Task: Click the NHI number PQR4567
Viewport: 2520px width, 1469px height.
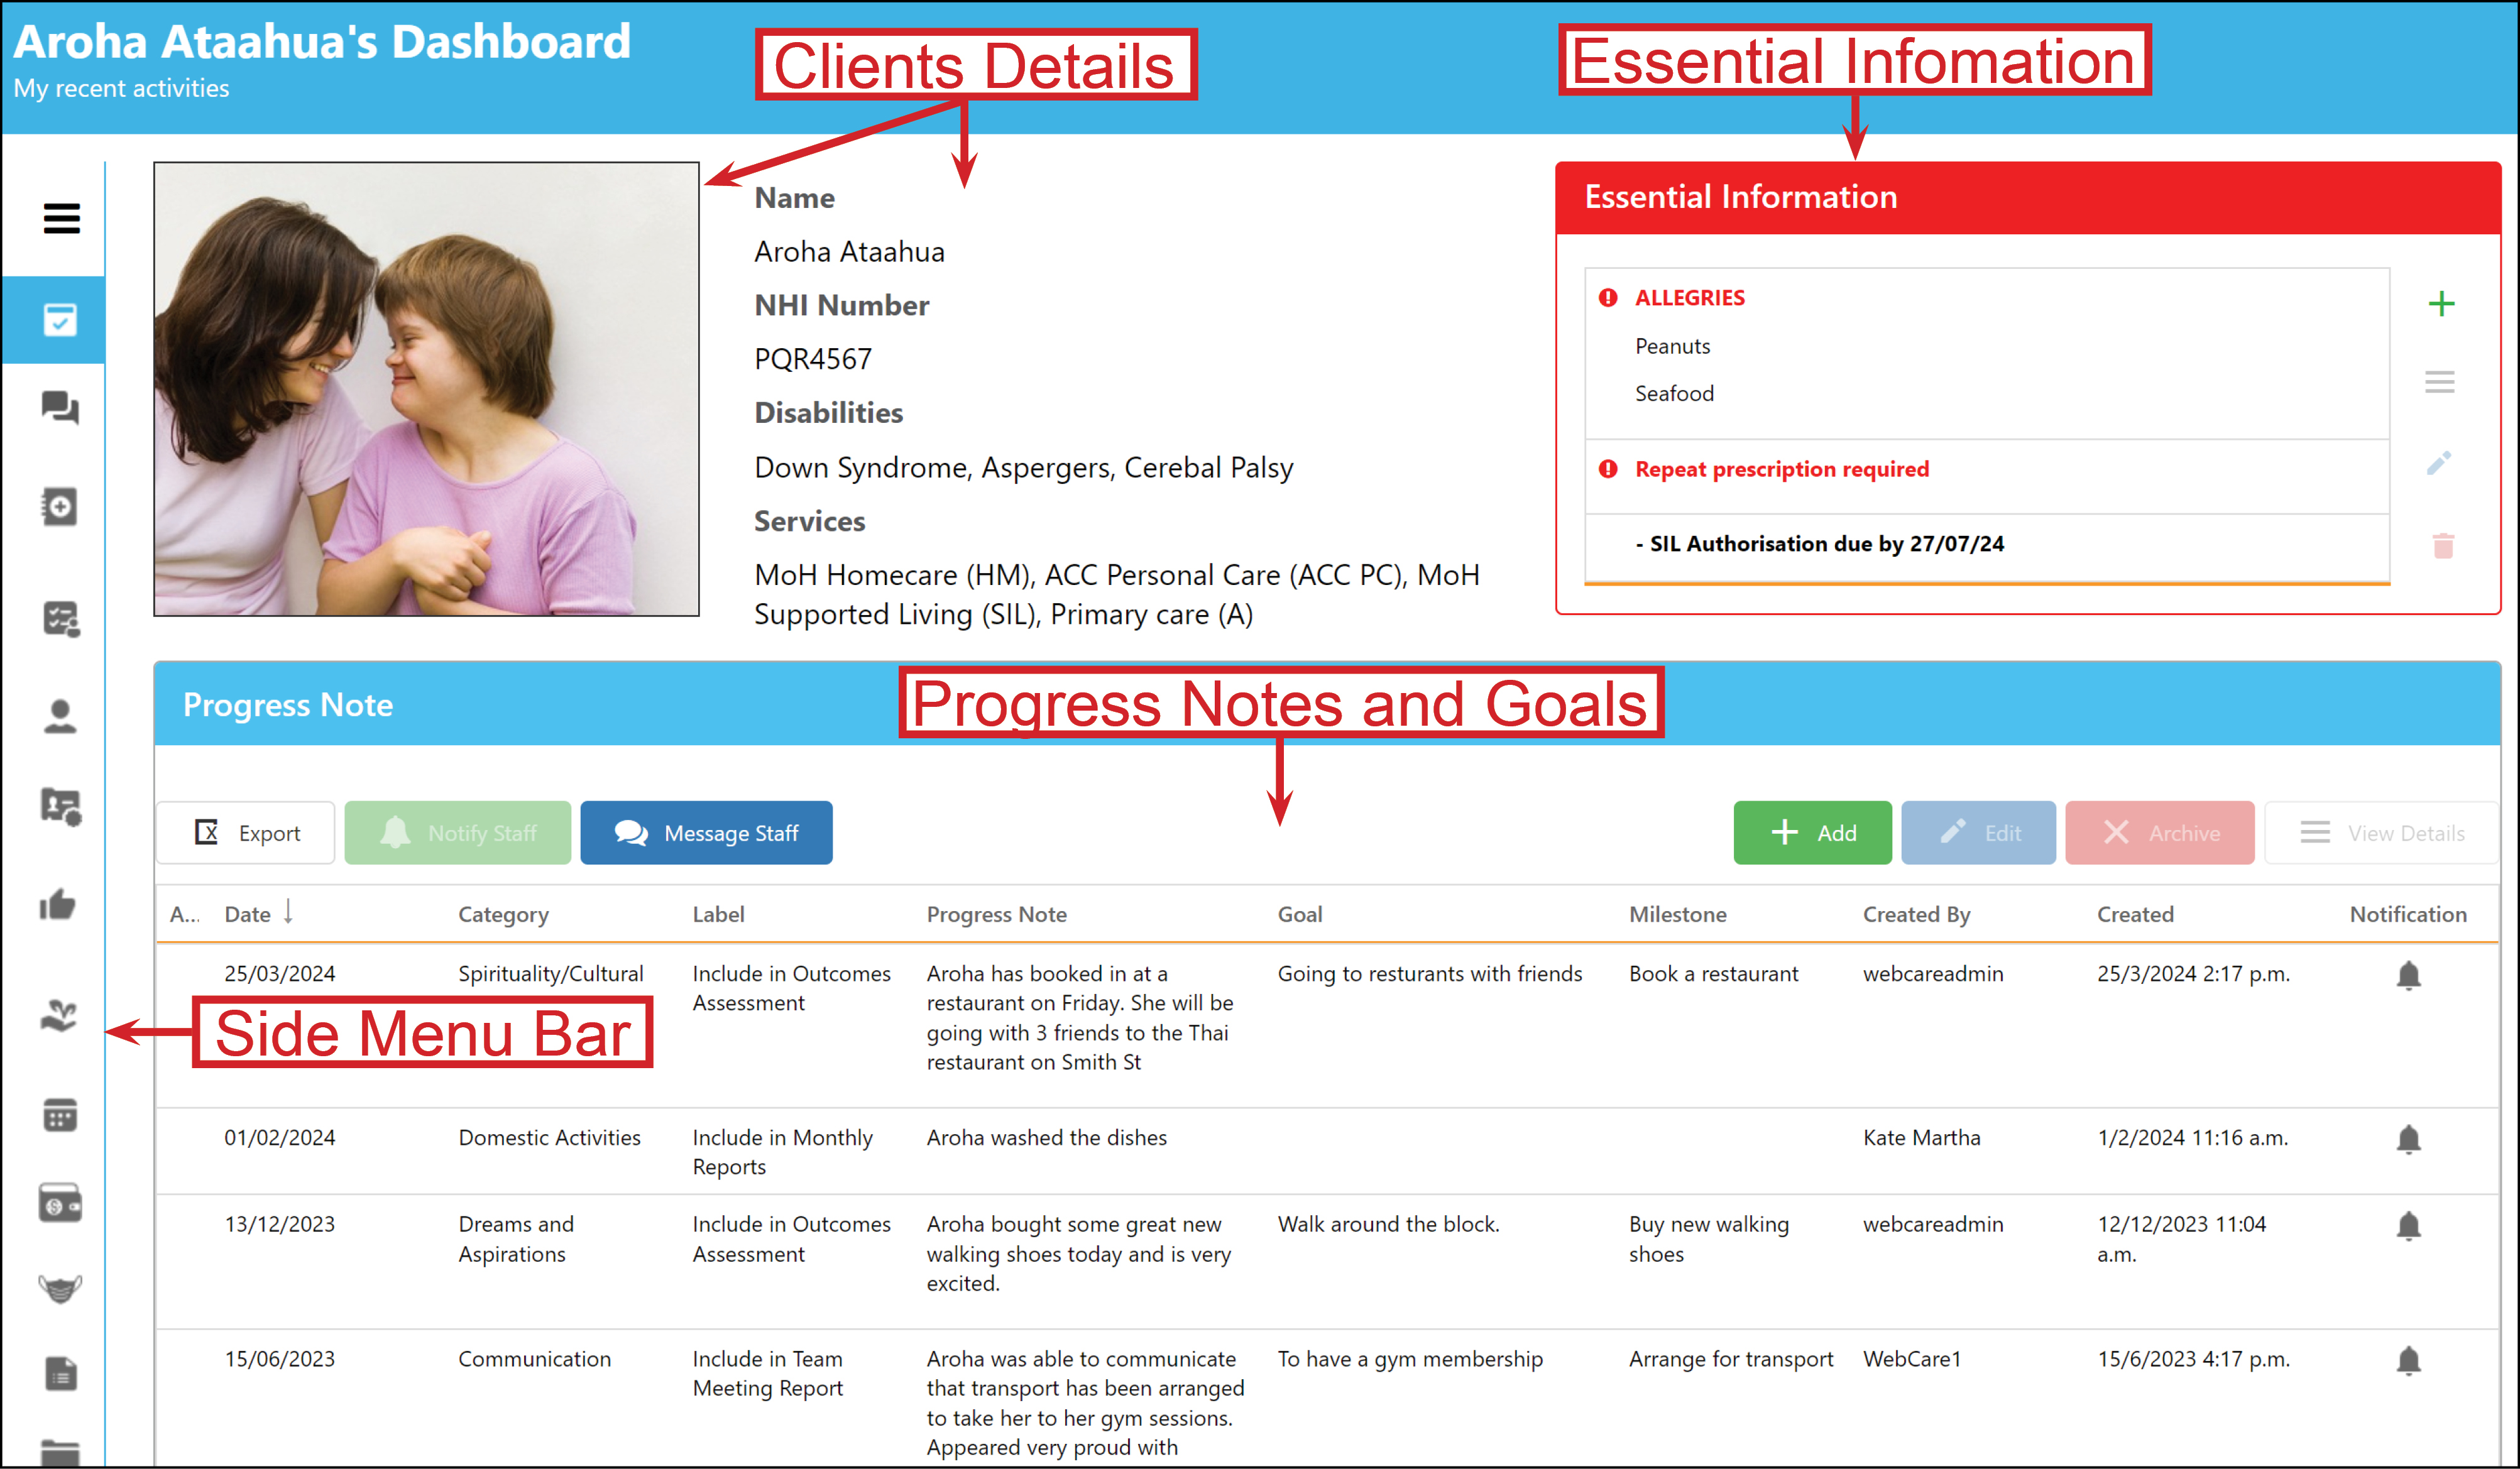Action: pos(812,358)
